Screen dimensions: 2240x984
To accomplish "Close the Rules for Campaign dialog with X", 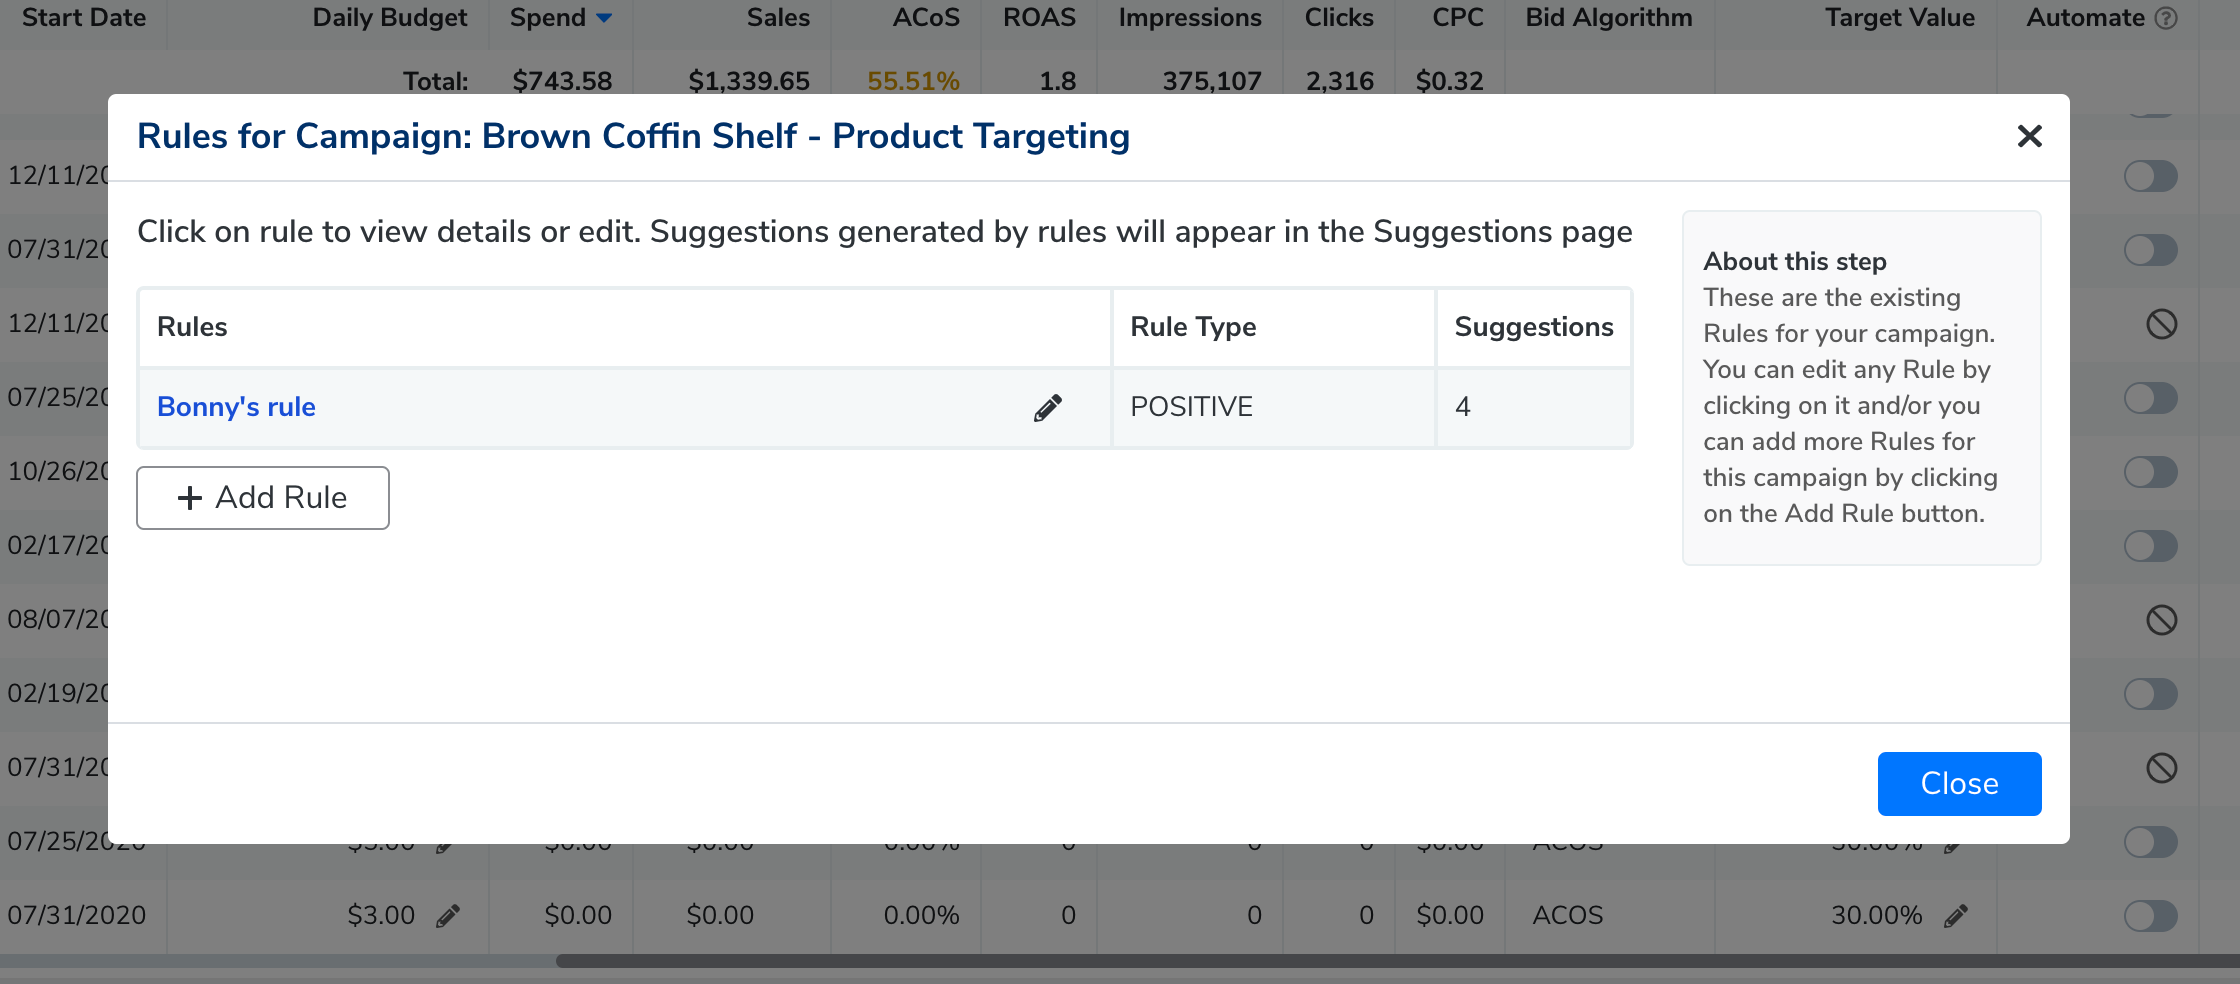I will [2029, 136].
